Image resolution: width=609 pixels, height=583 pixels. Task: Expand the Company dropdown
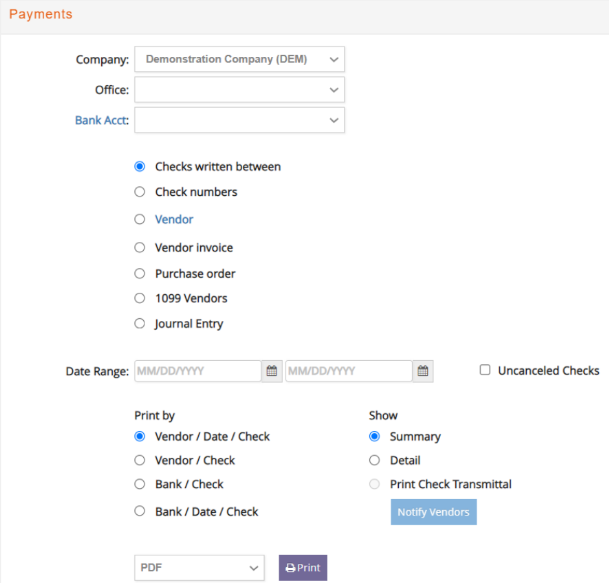tap(239, 59)
